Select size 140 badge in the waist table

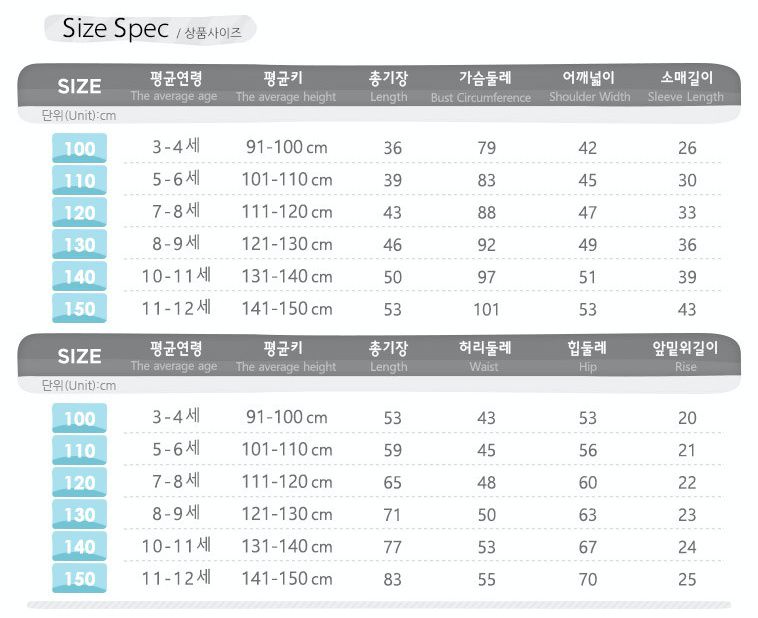point(79,547)
